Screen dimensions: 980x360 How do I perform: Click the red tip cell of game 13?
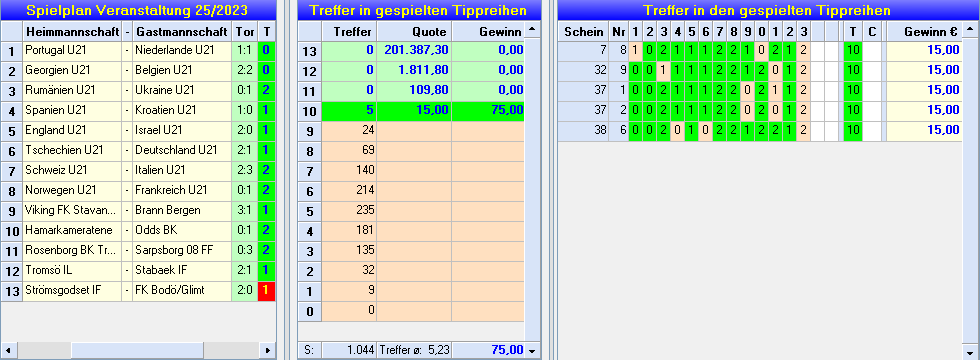click(x=266, y=291)
